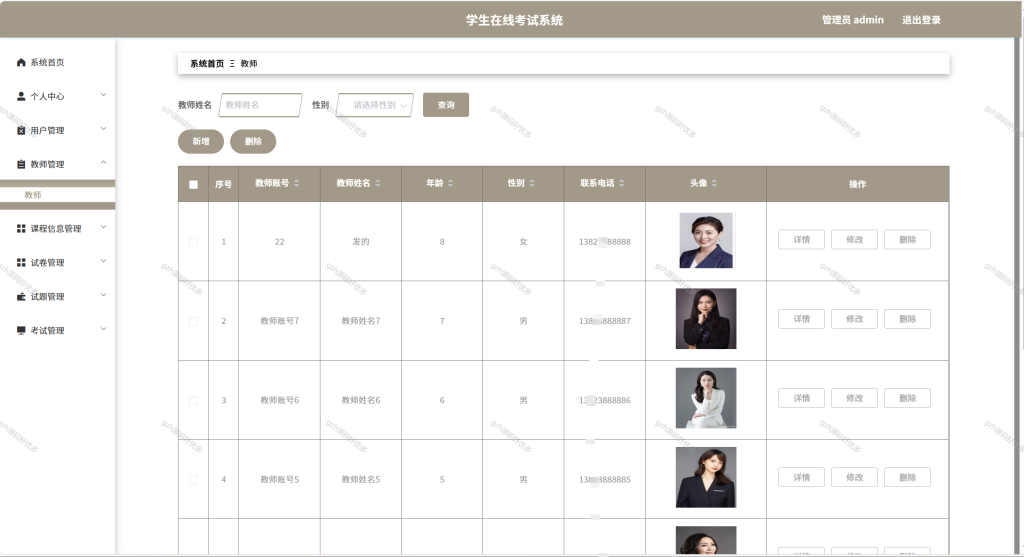This screenshot has width=1024, height=557.
Task: Click 退出登录 in the header
Action: click(921, 20)
